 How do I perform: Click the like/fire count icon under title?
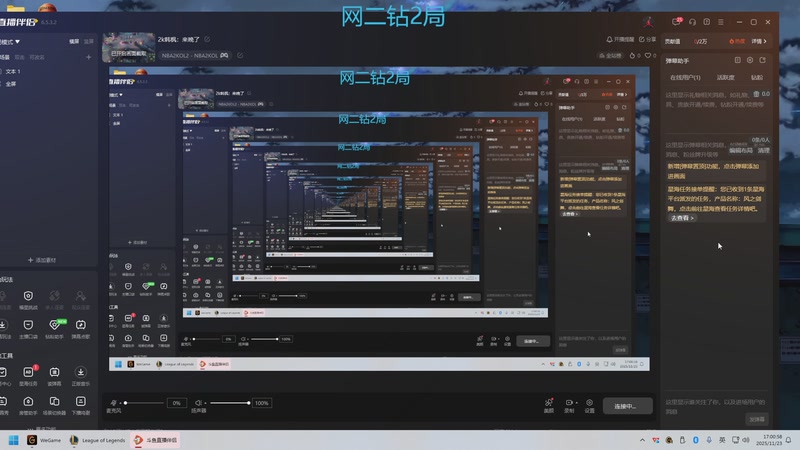pyautogui.click(x=633, y=56)
